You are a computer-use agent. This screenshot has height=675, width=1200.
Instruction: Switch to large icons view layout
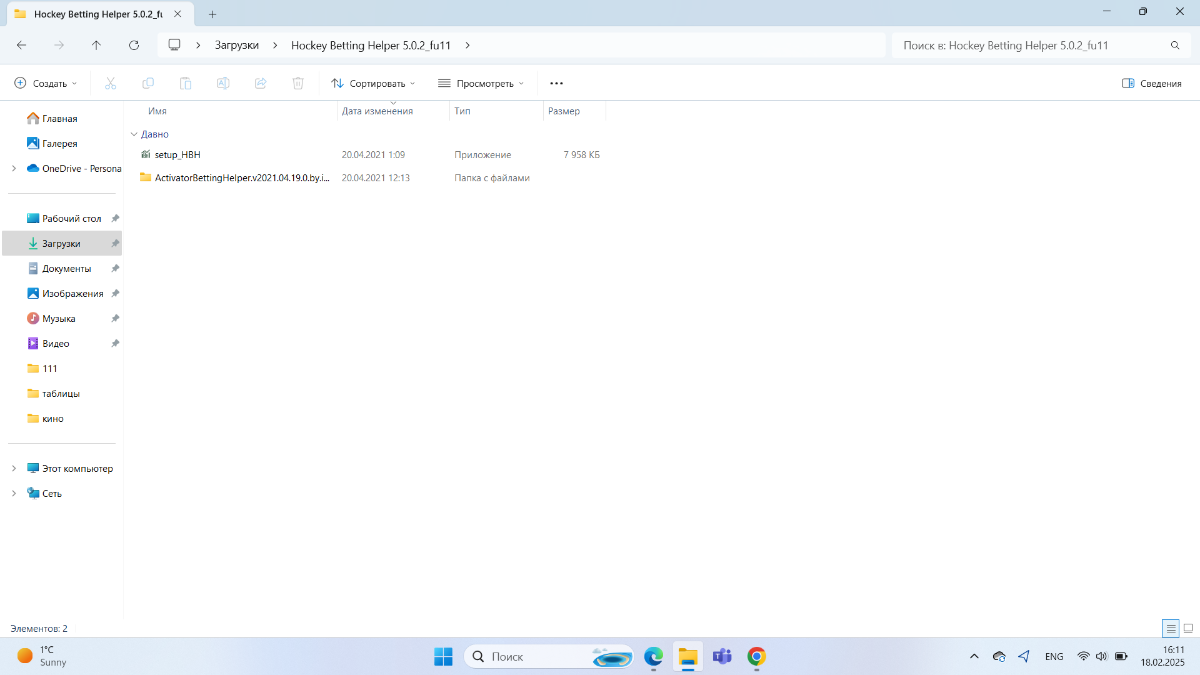[x=1188, y=628]
